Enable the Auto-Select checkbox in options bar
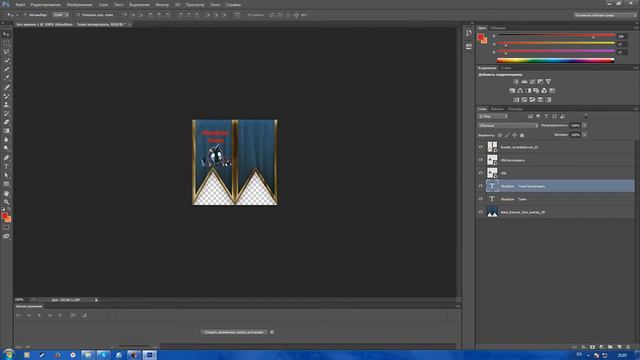Image resolution: width=640 pixels, height=360 pixels. click(x=25, y=15)
